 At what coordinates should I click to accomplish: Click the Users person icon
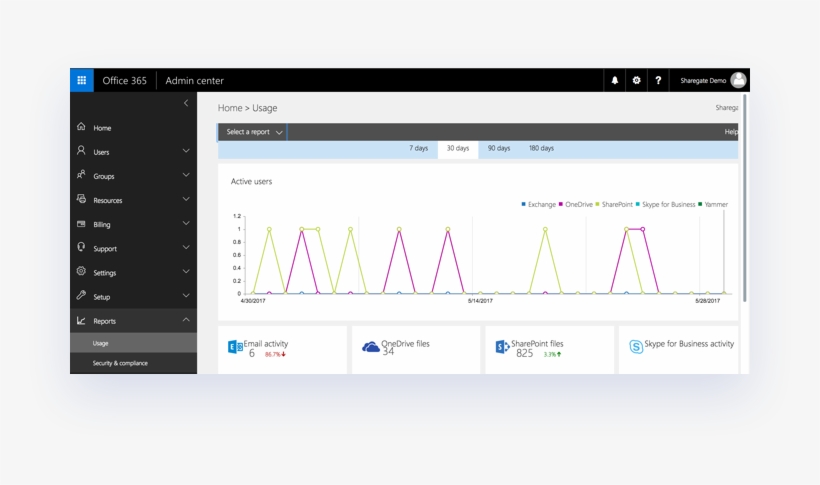(x=81, y=151)
